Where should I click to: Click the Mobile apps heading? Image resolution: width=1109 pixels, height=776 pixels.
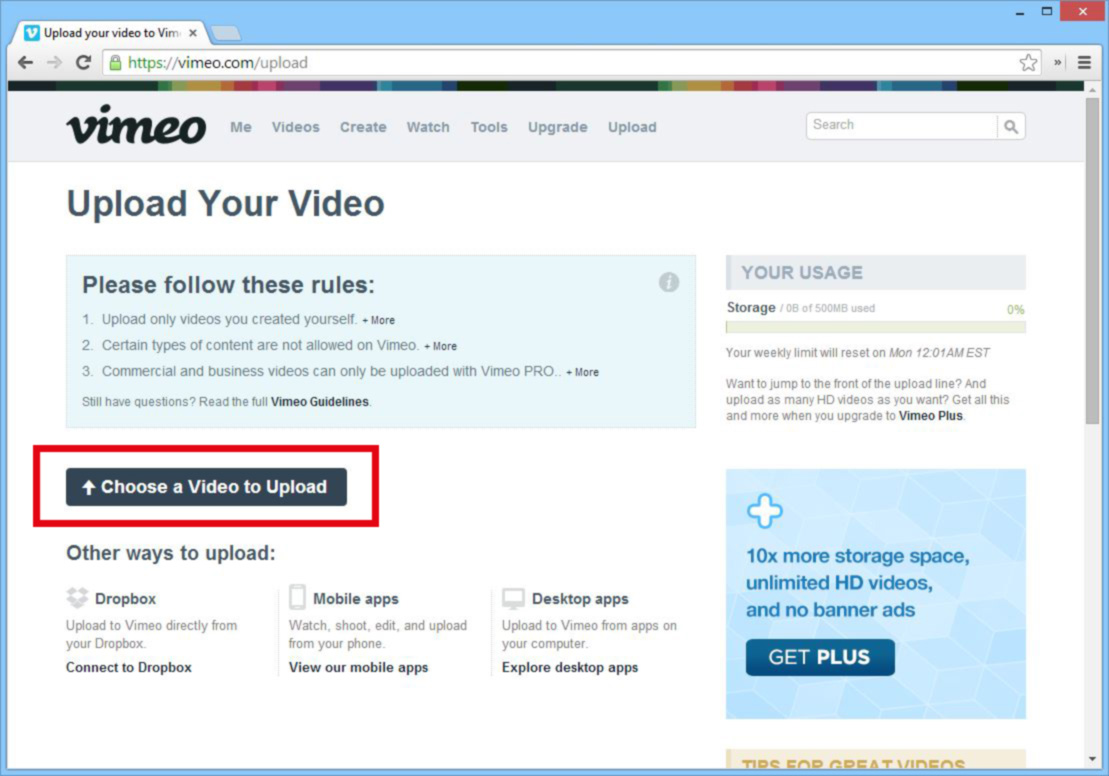[356, 599]
